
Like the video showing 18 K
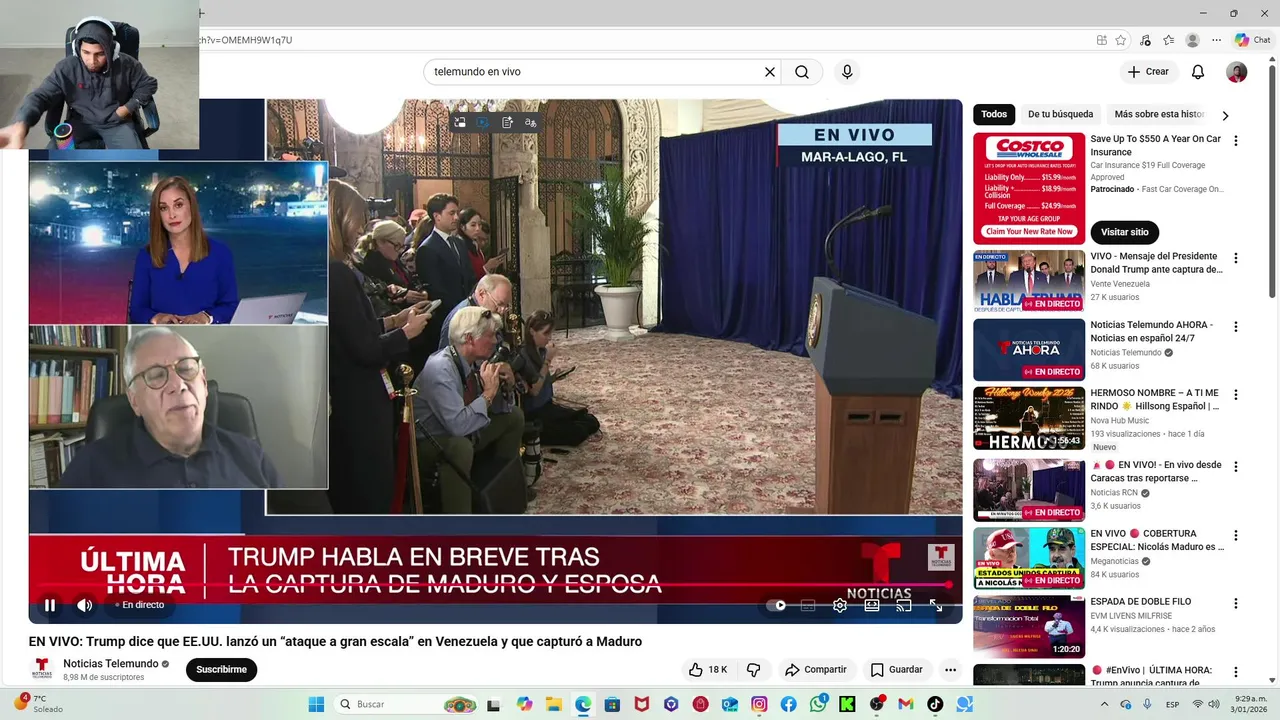pyautogui.click(x=708, y=670)
